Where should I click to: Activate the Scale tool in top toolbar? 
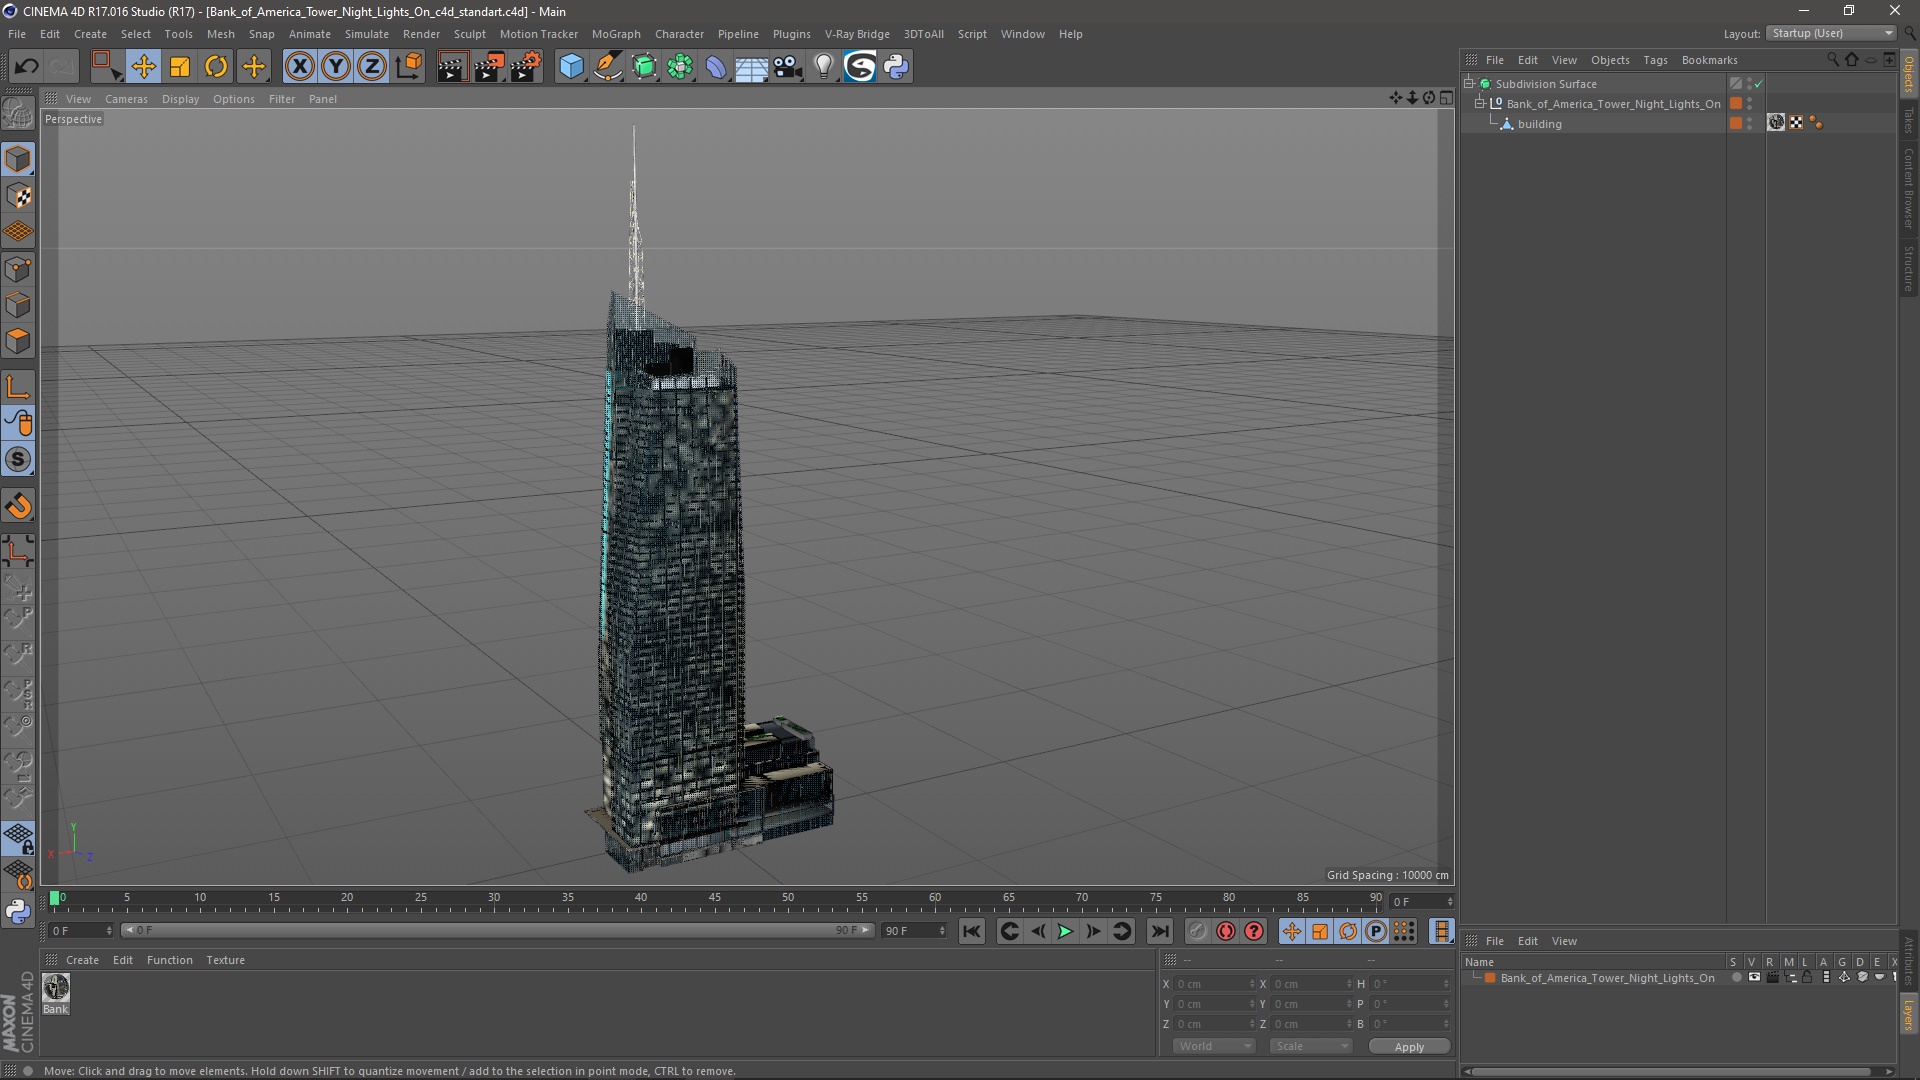point(180,67)
